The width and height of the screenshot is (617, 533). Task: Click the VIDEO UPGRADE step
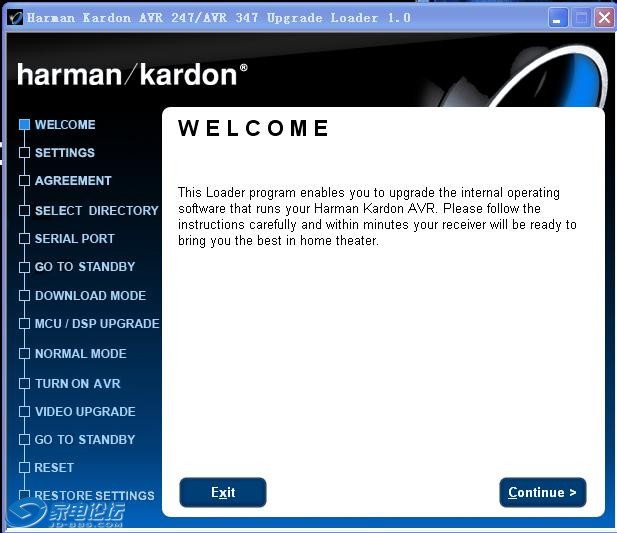(85, 411)
